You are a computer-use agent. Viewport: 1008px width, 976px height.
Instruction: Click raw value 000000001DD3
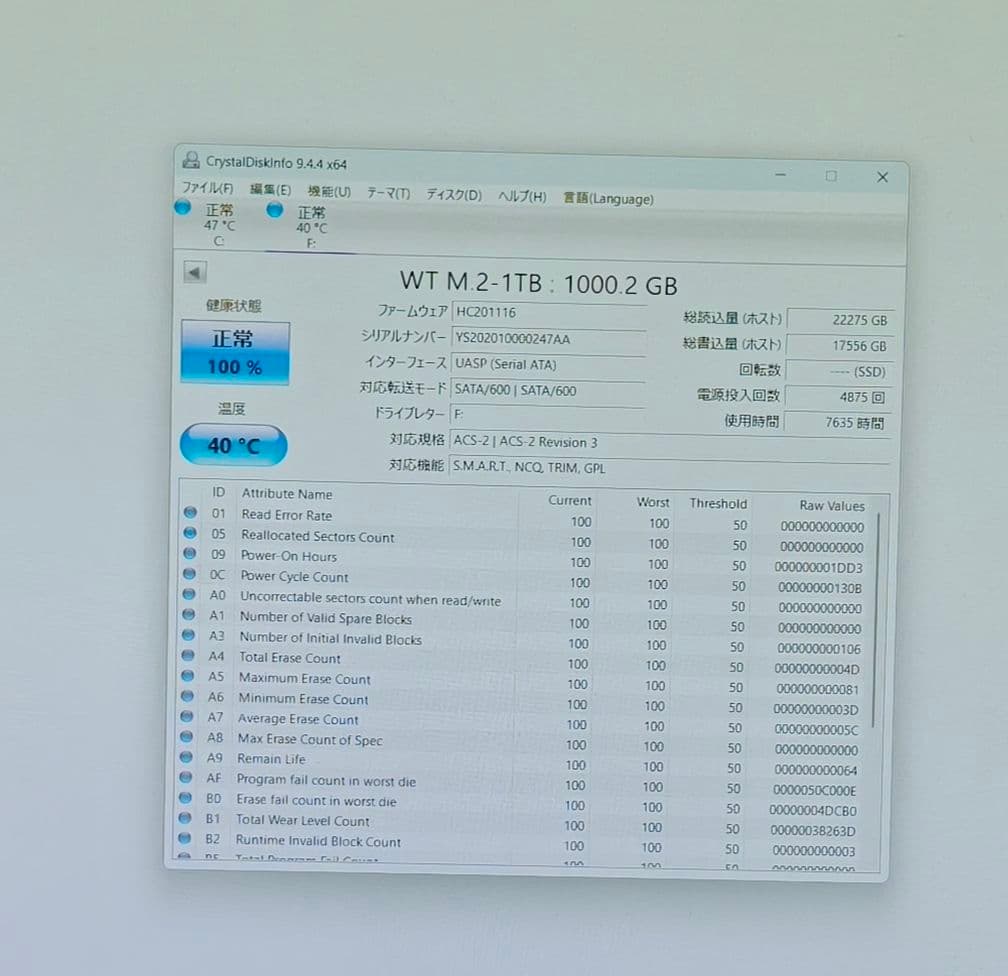tap(818, 568)
